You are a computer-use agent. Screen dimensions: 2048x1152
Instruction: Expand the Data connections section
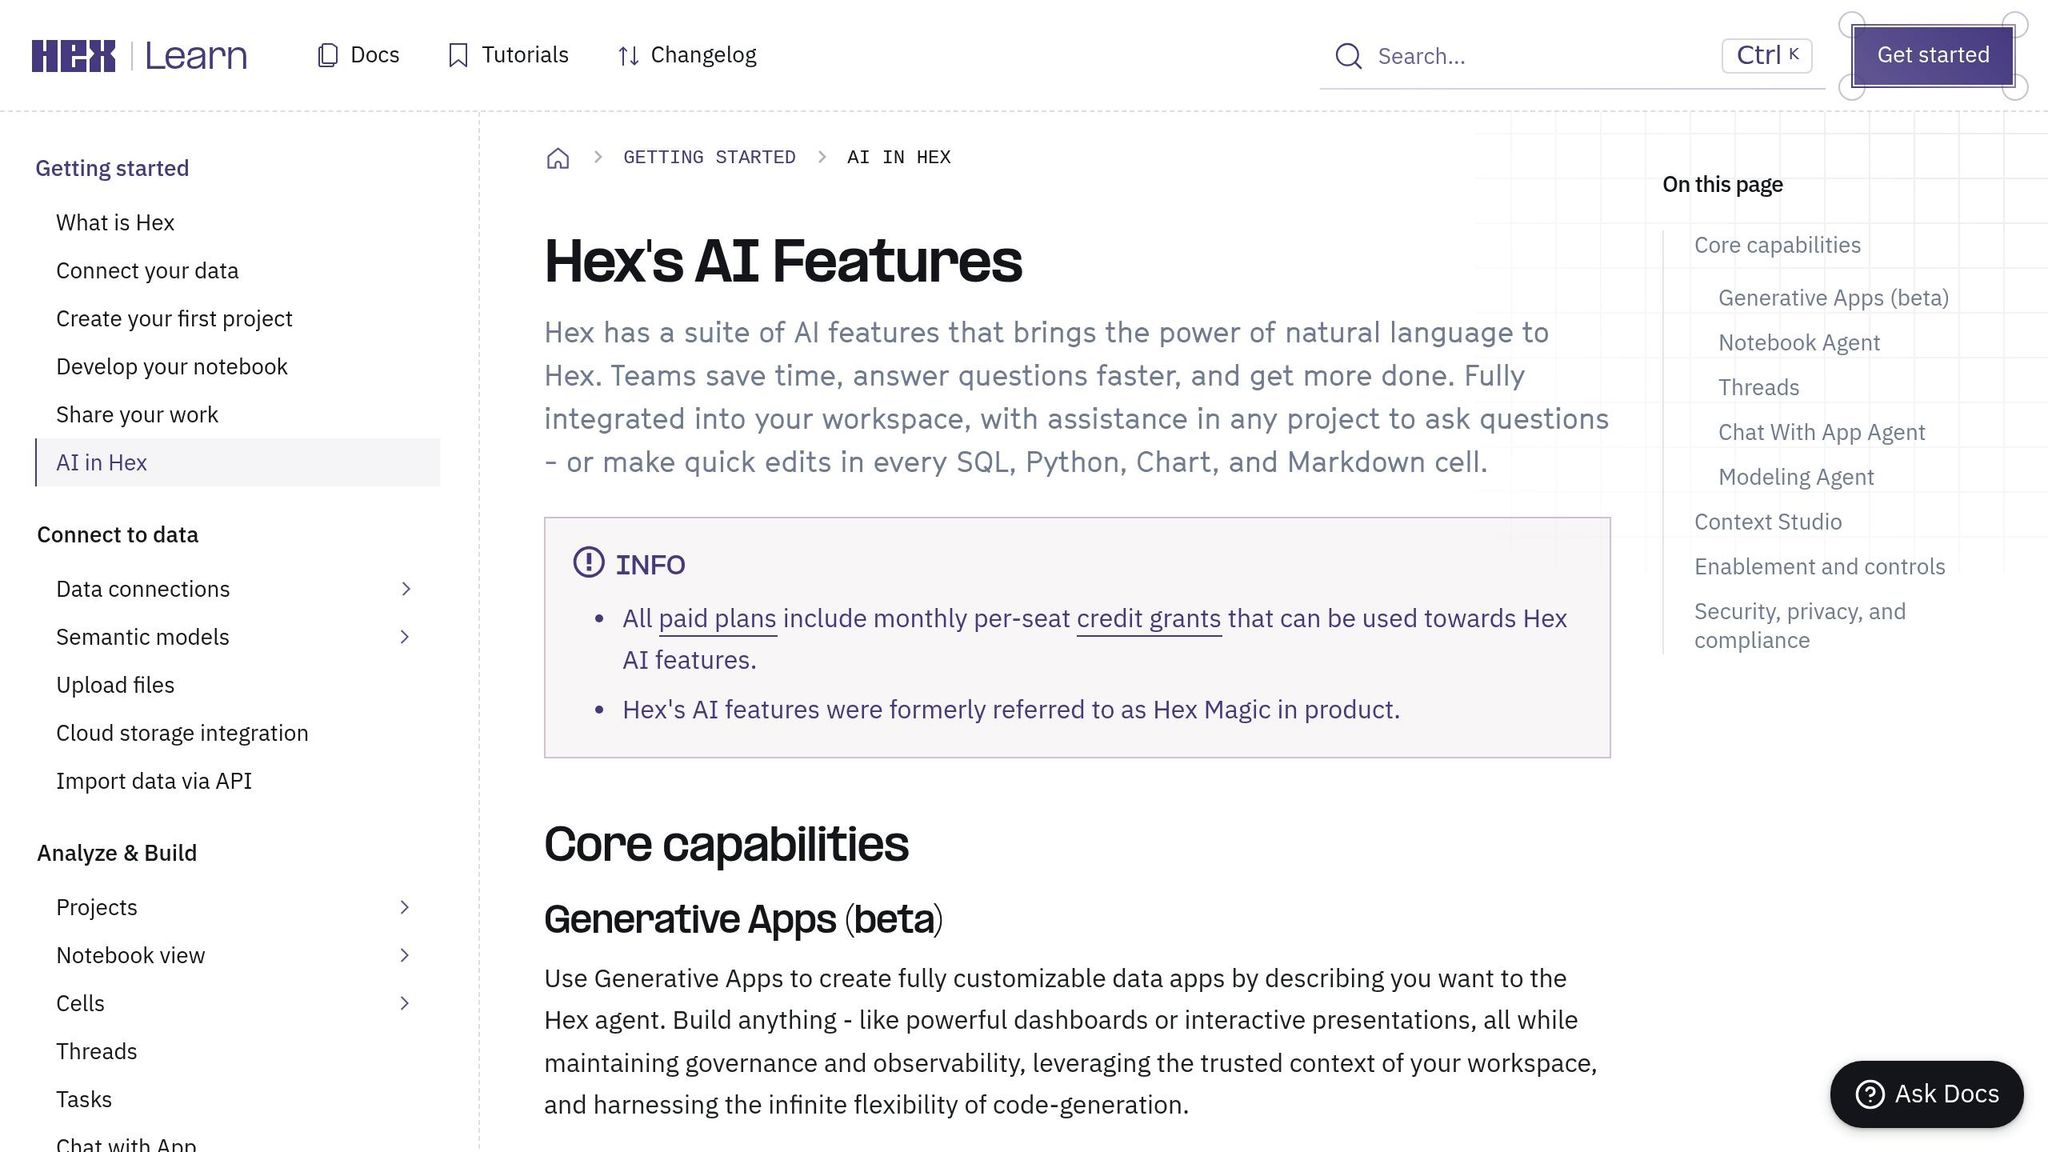(405, 589)
